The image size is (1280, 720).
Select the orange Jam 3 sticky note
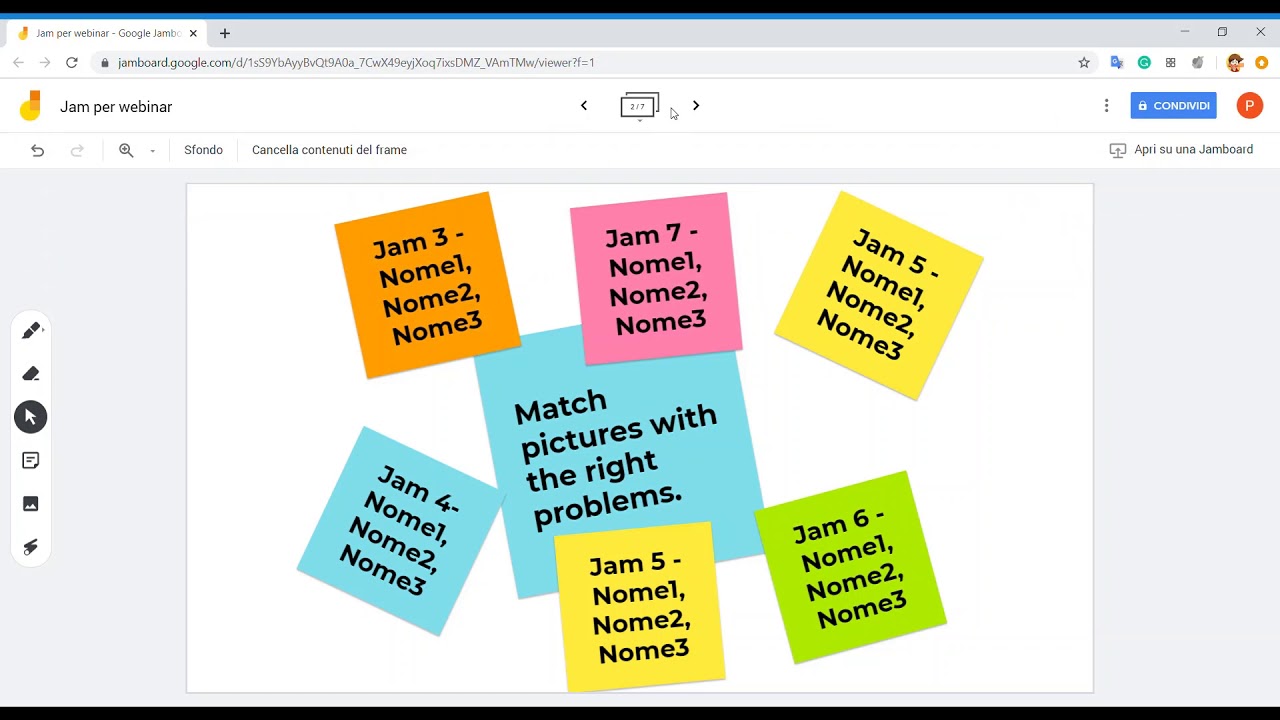[427, 285]
